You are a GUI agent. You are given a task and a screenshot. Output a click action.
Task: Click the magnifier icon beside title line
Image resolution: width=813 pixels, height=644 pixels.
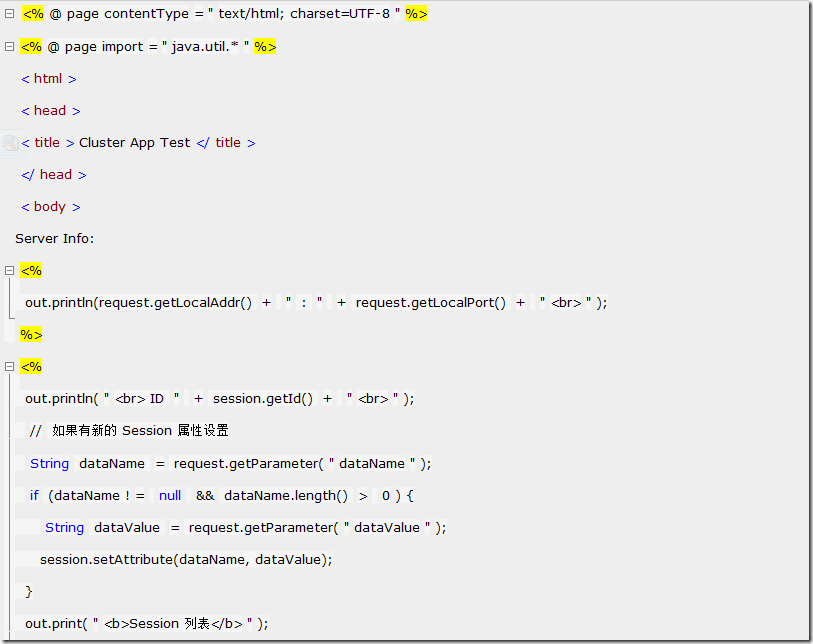(10, 143)
